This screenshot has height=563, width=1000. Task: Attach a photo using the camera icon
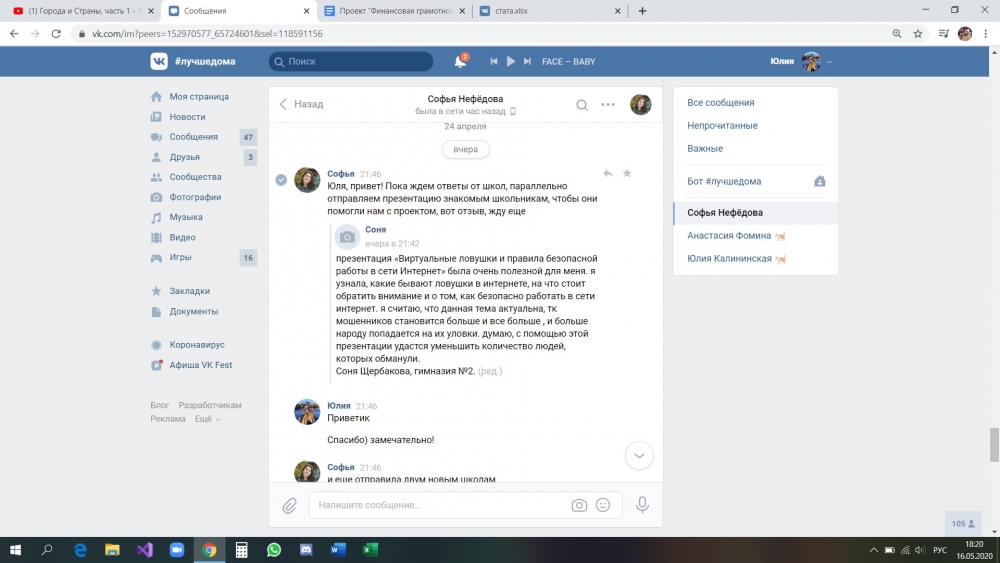tap(579, 505)
